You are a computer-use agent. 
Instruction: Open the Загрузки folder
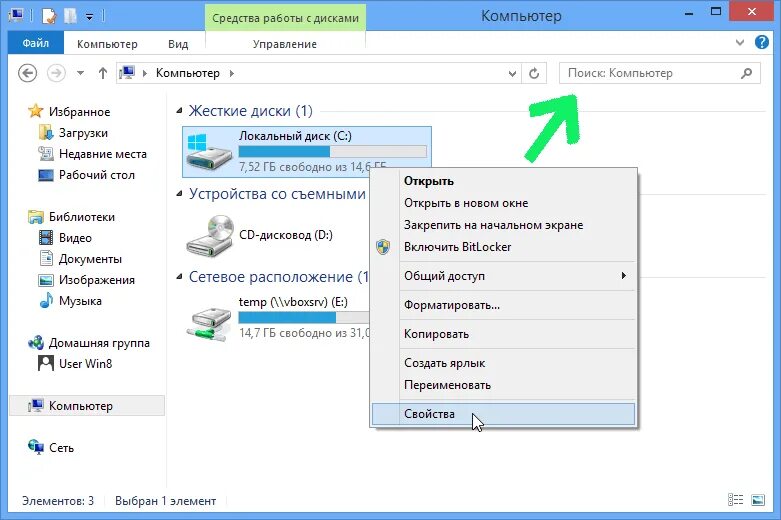pyautogui.click(x=83, y=133)
